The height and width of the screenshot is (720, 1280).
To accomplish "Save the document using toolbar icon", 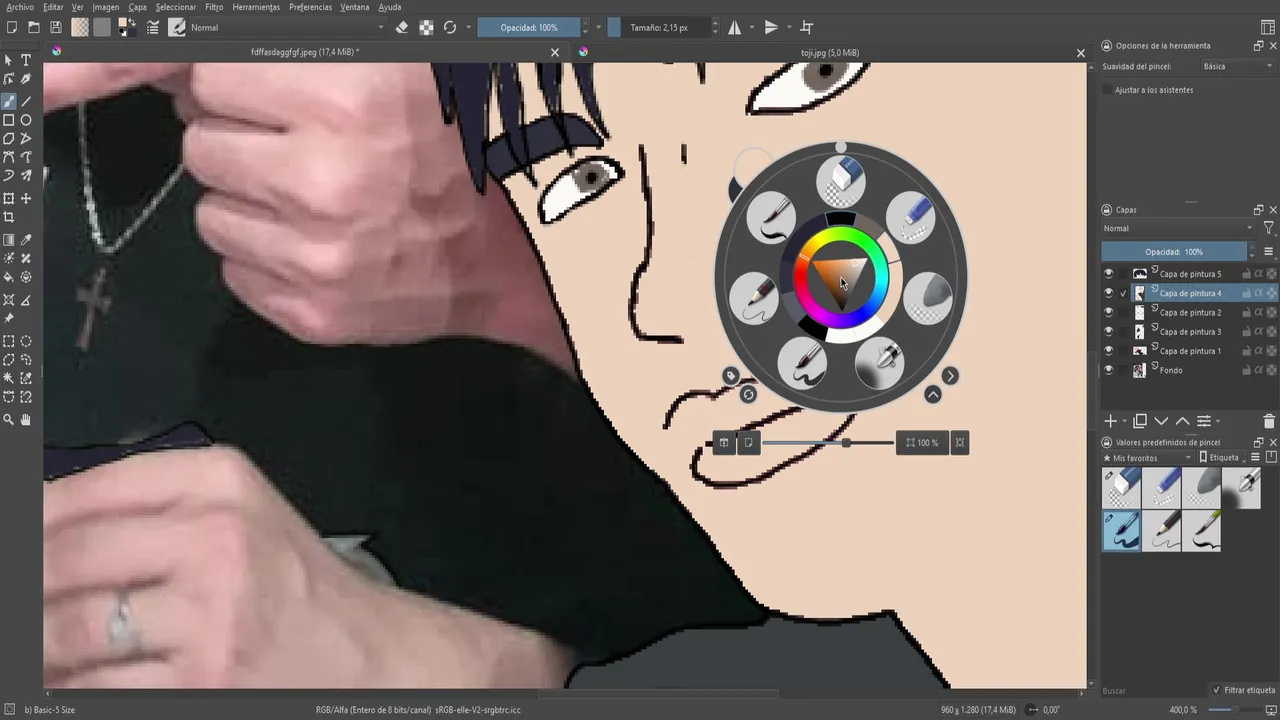I will pos(56,27).
